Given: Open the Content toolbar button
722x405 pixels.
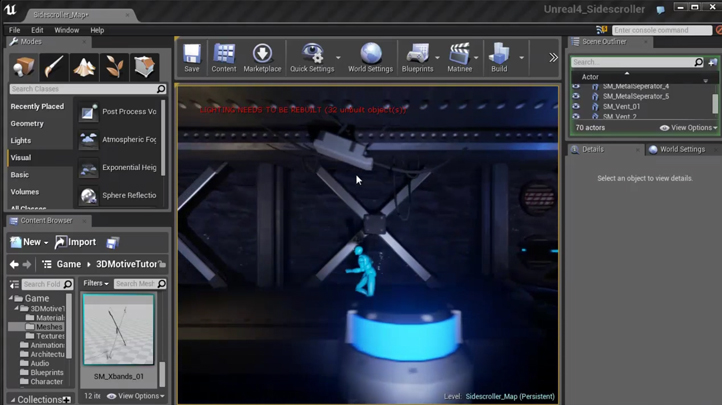Looking at the screenshot, I should pyautogui.click(x=224, y=58).
